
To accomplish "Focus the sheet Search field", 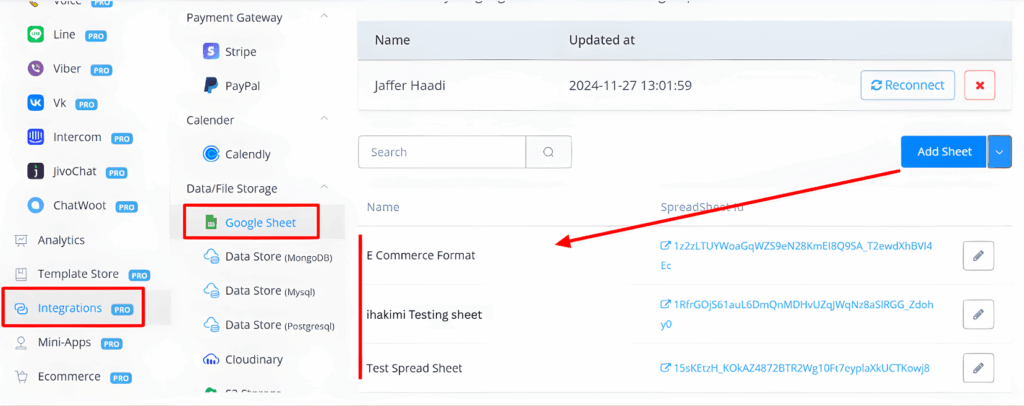I will tap(442, 153).
